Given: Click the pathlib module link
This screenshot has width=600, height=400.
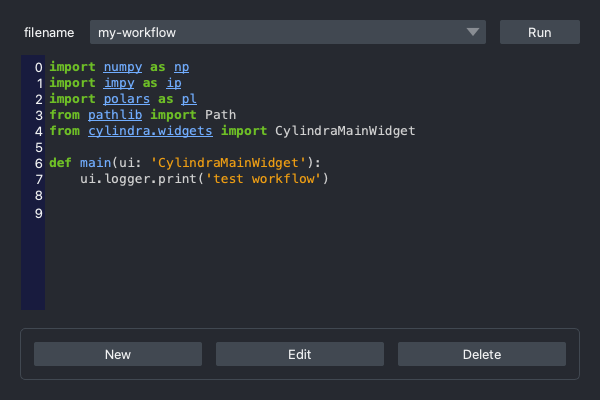Looking at the screenshot, I should click(x=115, y=115).
